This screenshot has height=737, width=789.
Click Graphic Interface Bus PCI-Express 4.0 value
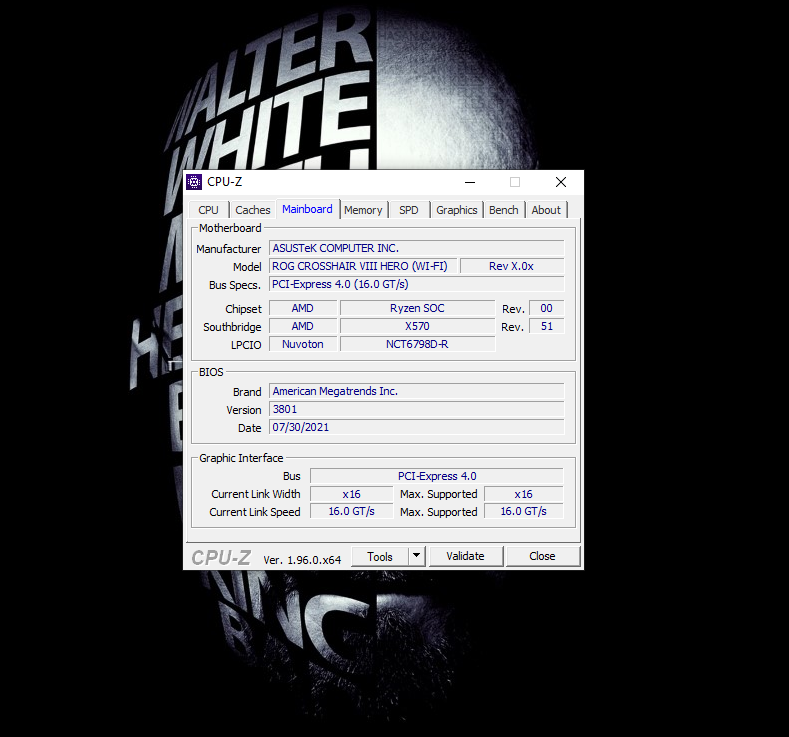point(437,476)
